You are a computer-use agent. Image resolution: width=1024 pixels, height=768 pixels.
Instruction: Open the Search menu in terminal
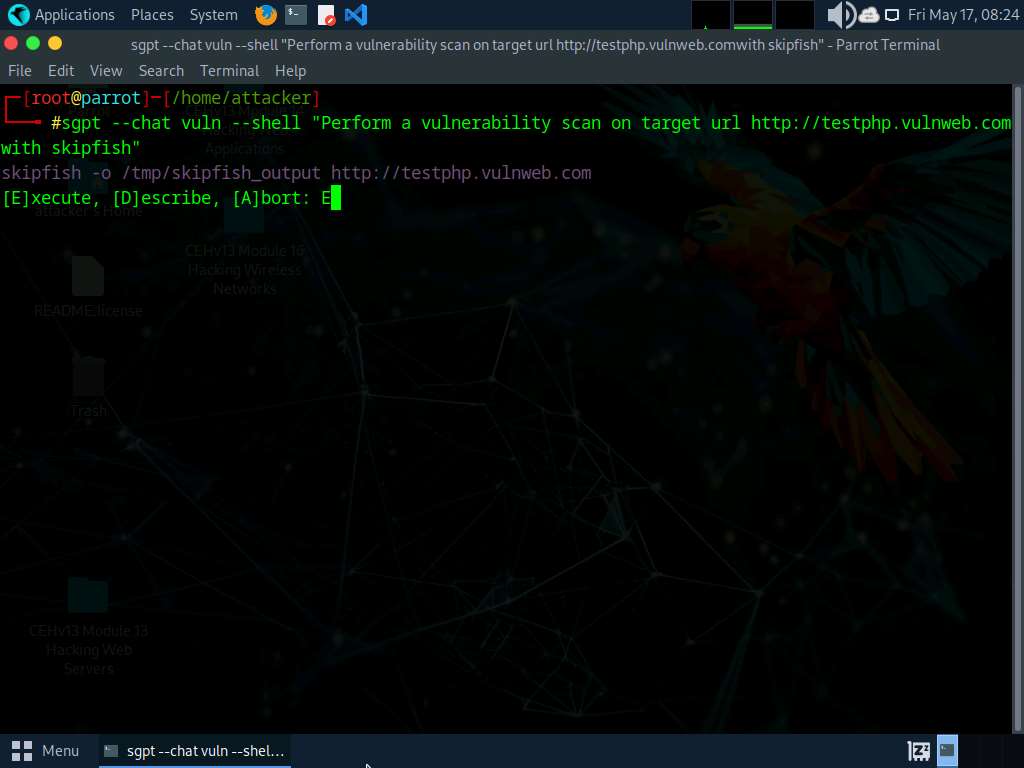pyautogui.click(x=161, y=71)
